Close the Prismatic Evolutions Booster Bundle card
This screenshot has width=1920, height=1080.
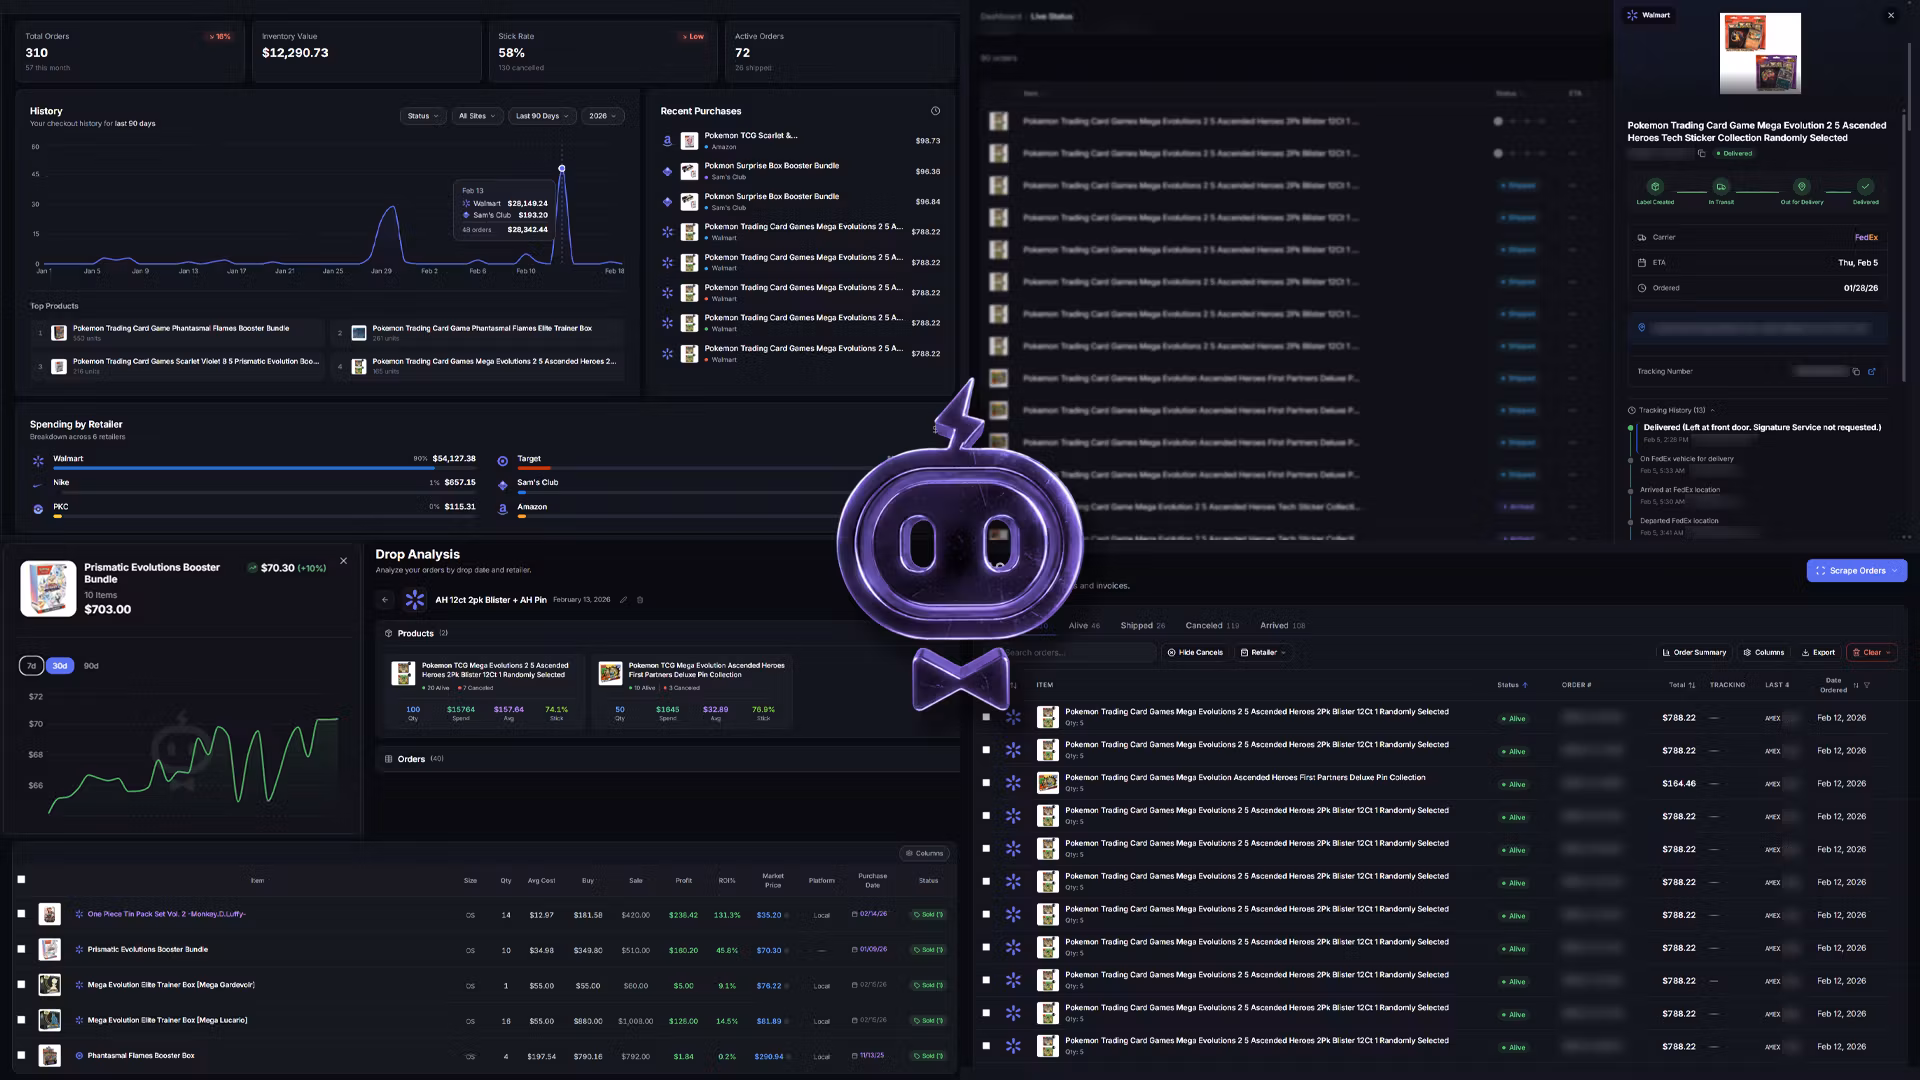pyautogui.click(x=344, y=561)
